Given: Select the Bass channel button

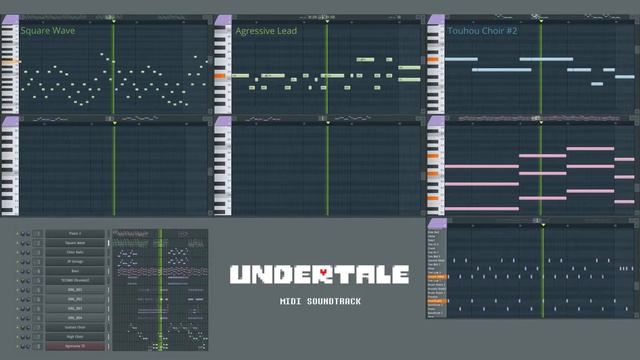Looking at the screenshot, I should point(75,271).
